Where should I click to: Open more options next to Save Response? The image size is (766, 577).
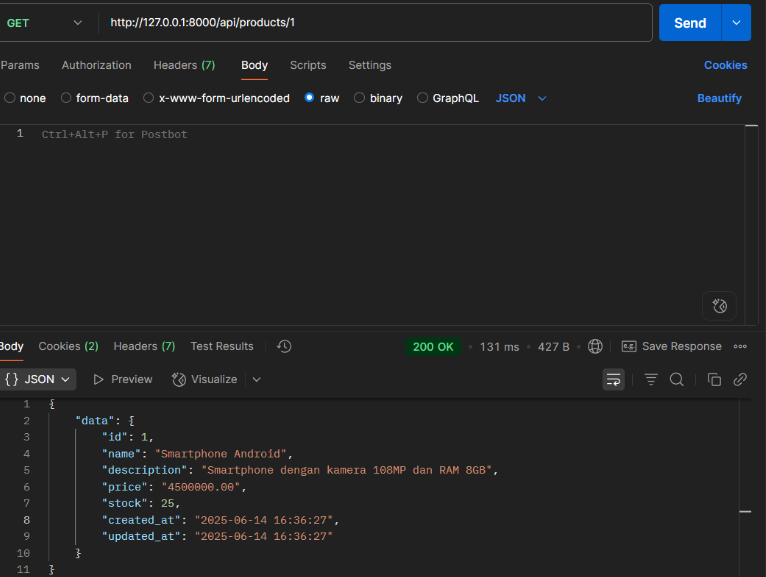pos(741,346)
